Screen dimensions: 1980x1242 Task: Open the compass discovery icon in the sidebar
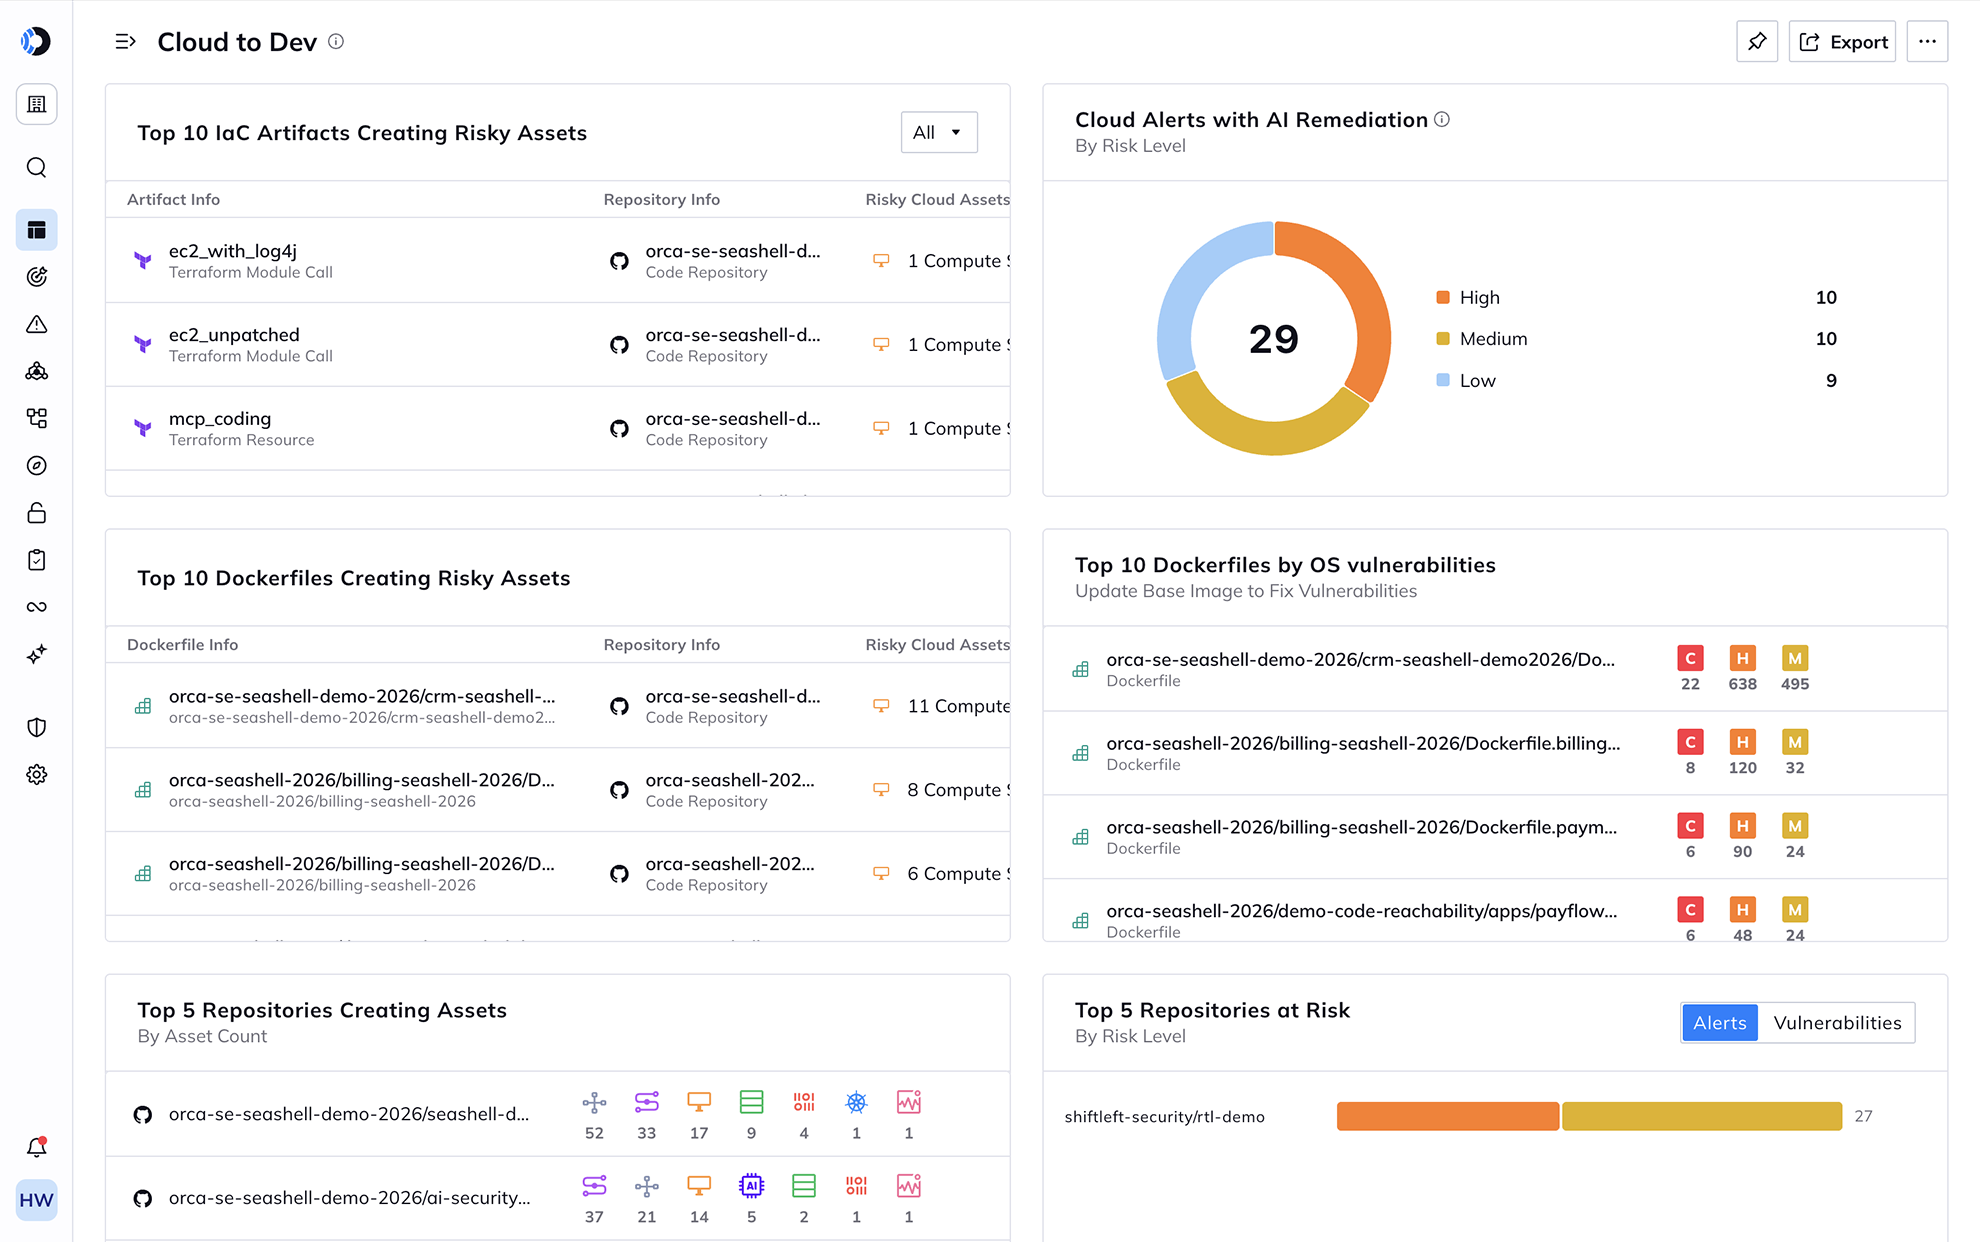36,466
